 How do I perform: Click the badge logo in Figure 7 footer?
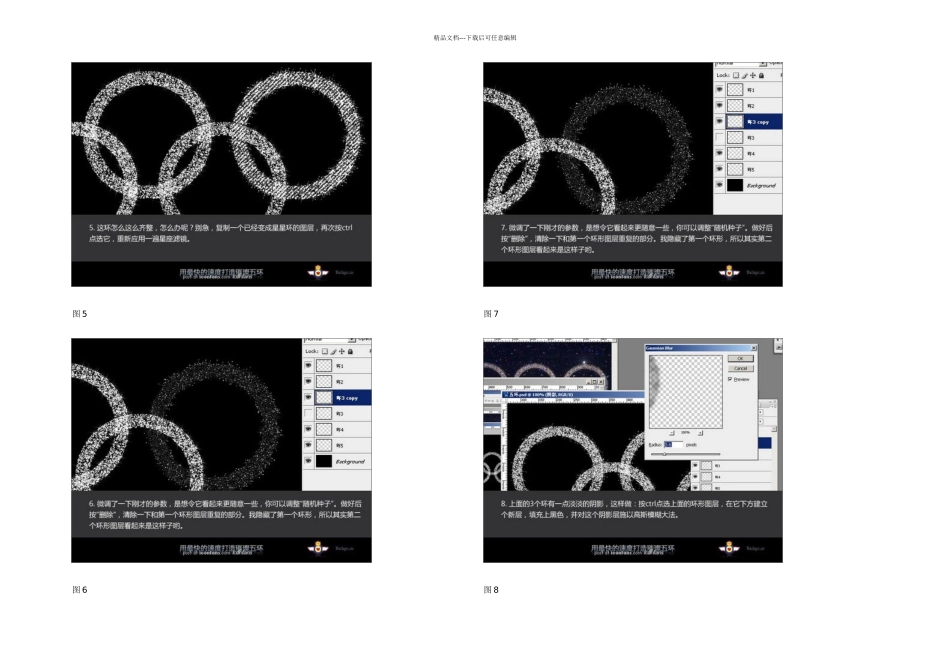point(729,272)
